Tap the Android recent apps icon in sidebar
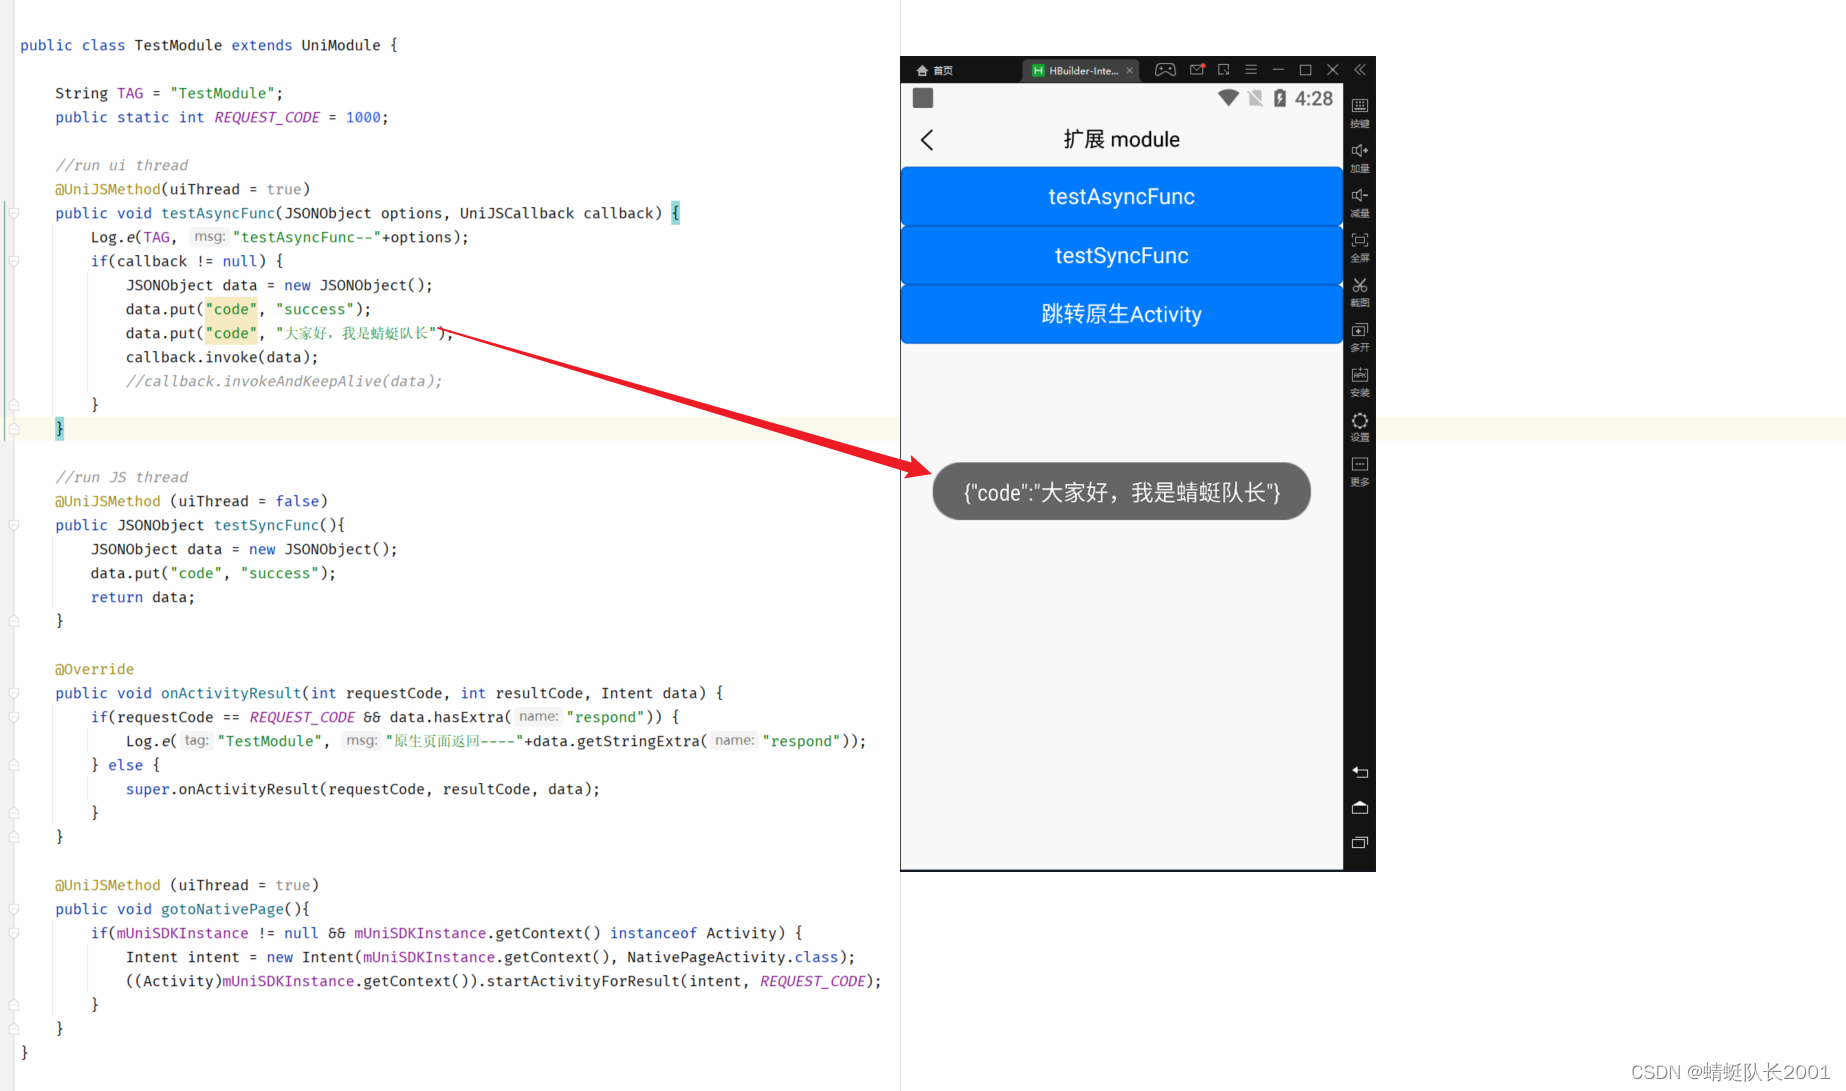Screen dimensions: 1846x1091 1360,842
